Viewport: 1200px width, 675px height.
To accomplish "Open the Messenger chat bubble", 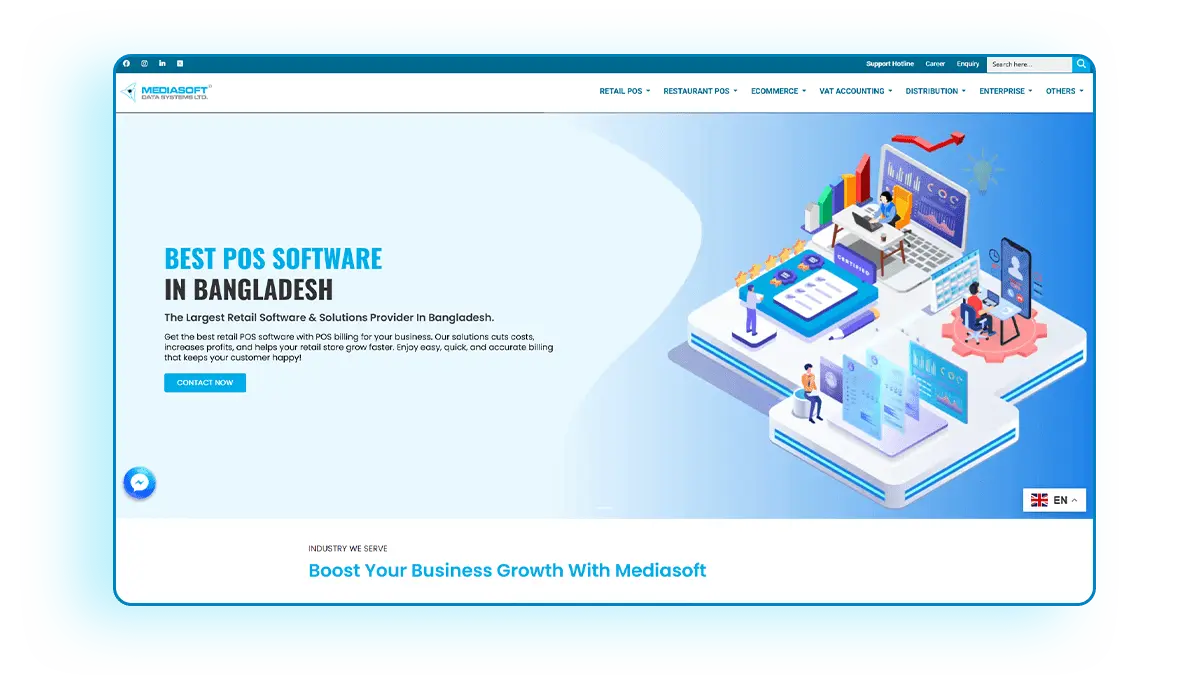I will coord(140,484).
